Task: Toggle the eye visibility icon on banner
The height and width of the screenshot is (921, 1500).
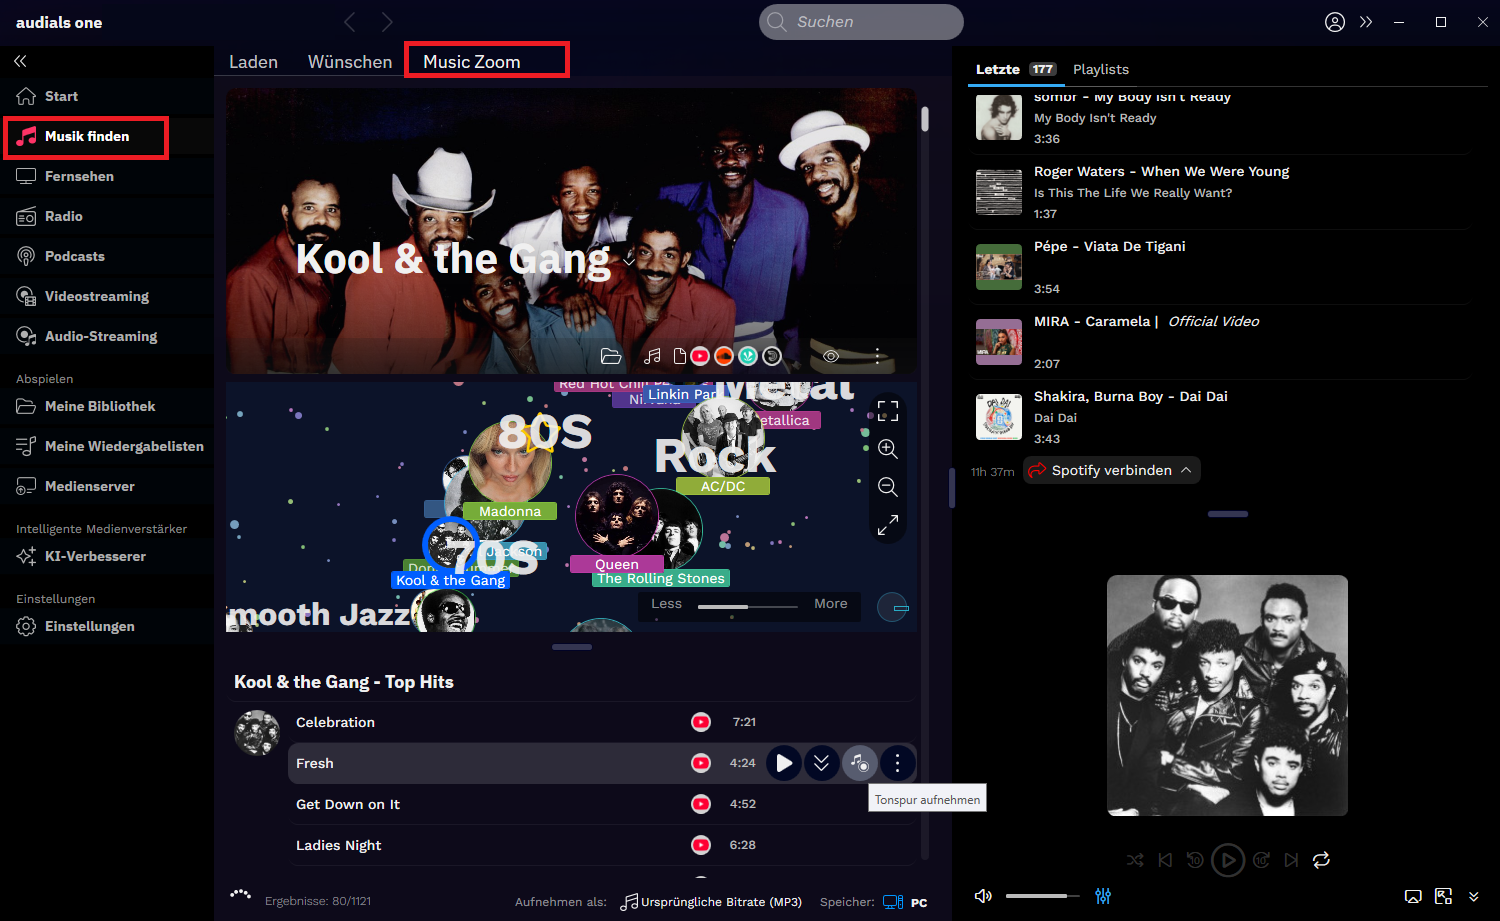Action: pos(830,356)
